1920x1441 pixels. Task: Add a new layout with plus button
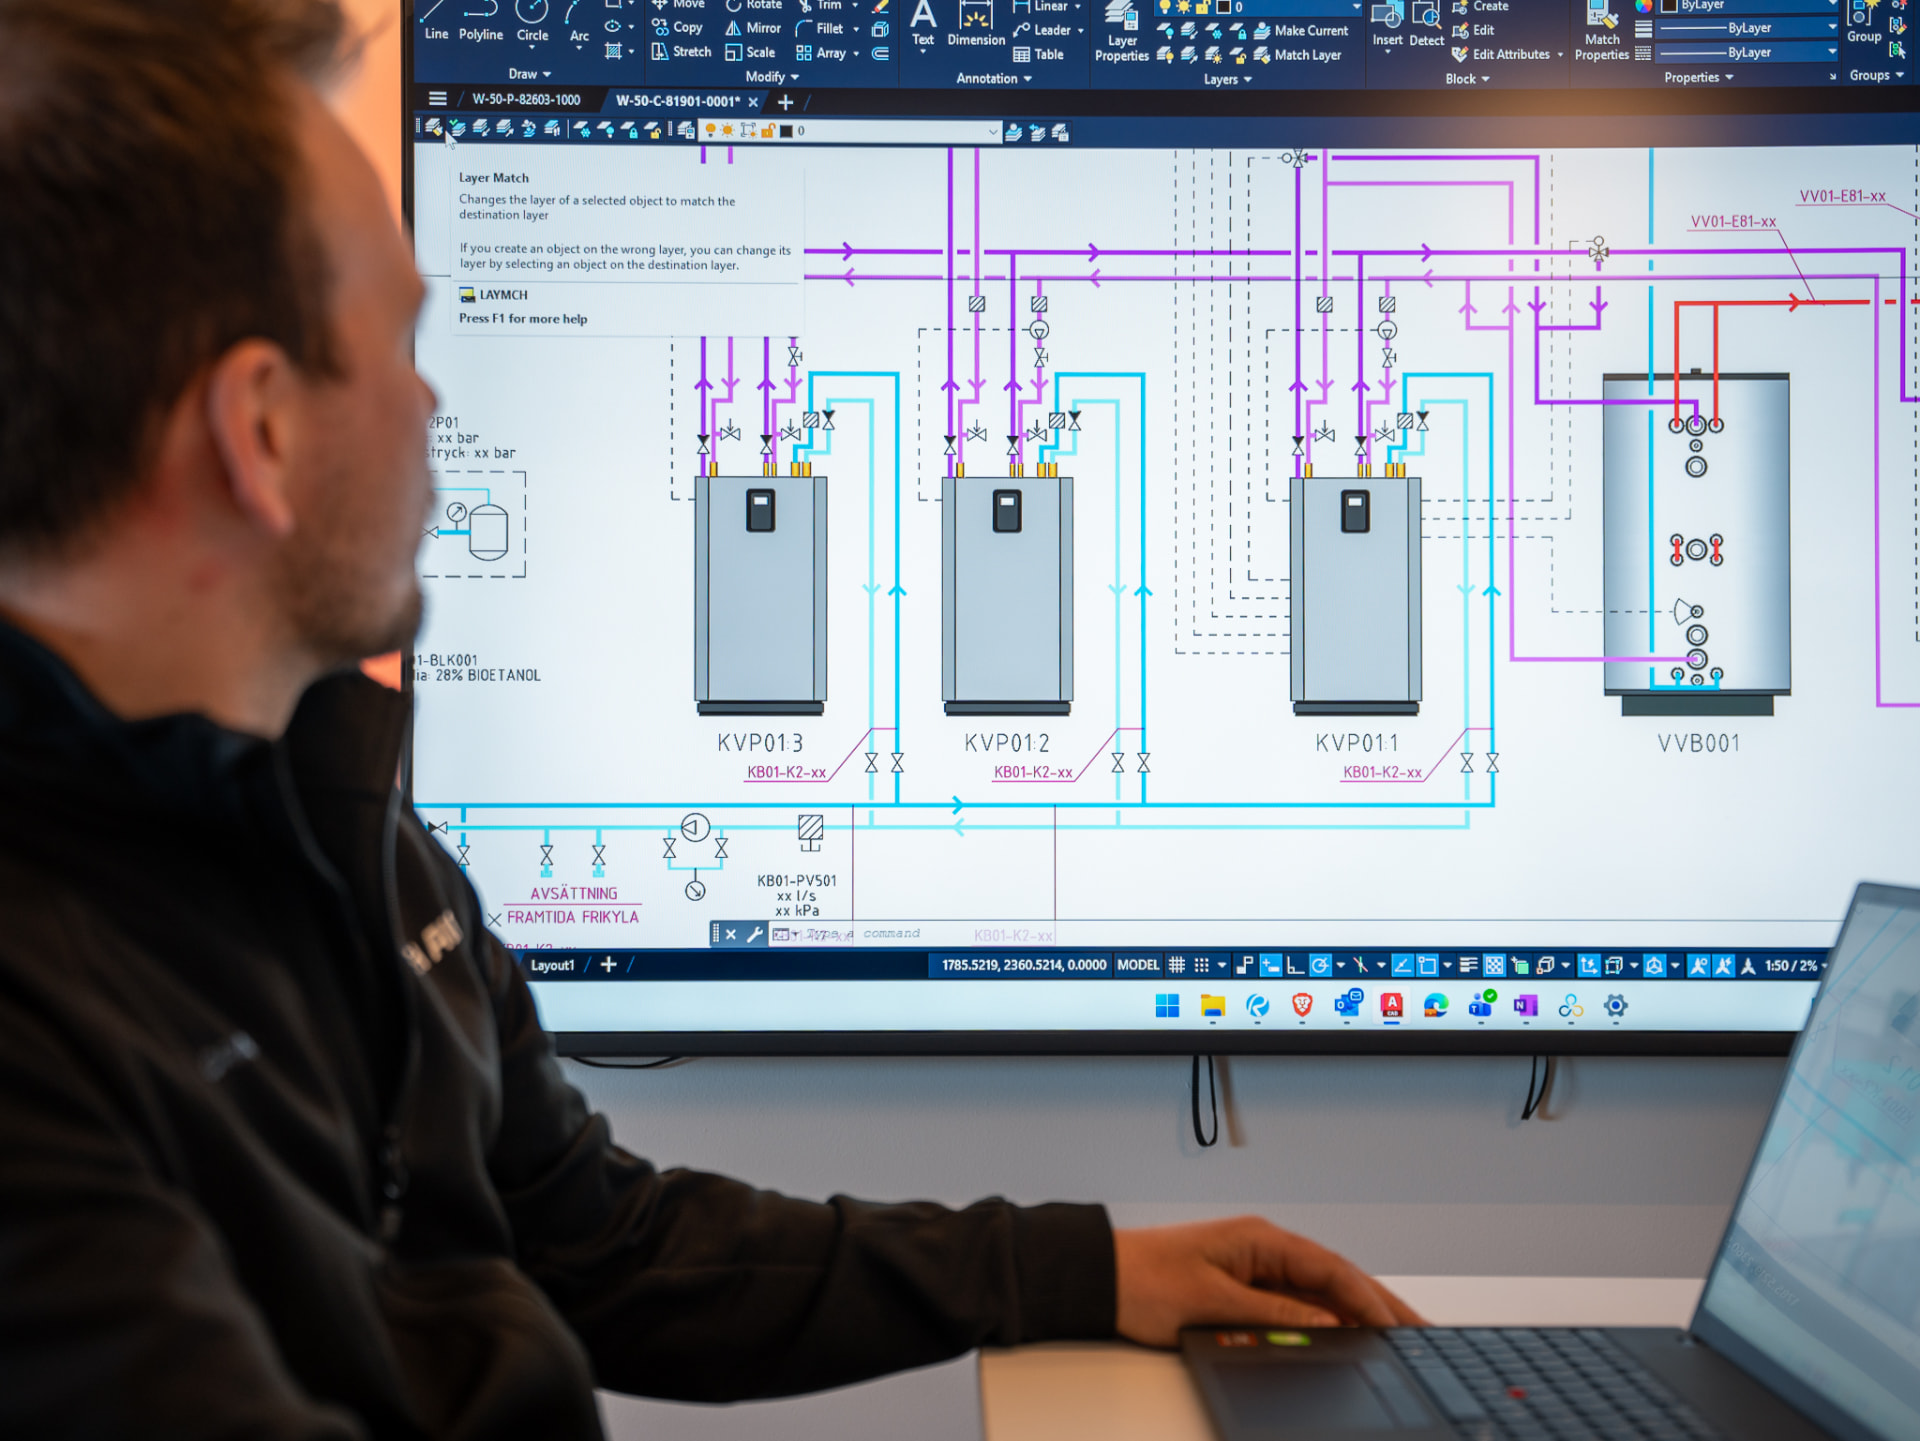608,965
